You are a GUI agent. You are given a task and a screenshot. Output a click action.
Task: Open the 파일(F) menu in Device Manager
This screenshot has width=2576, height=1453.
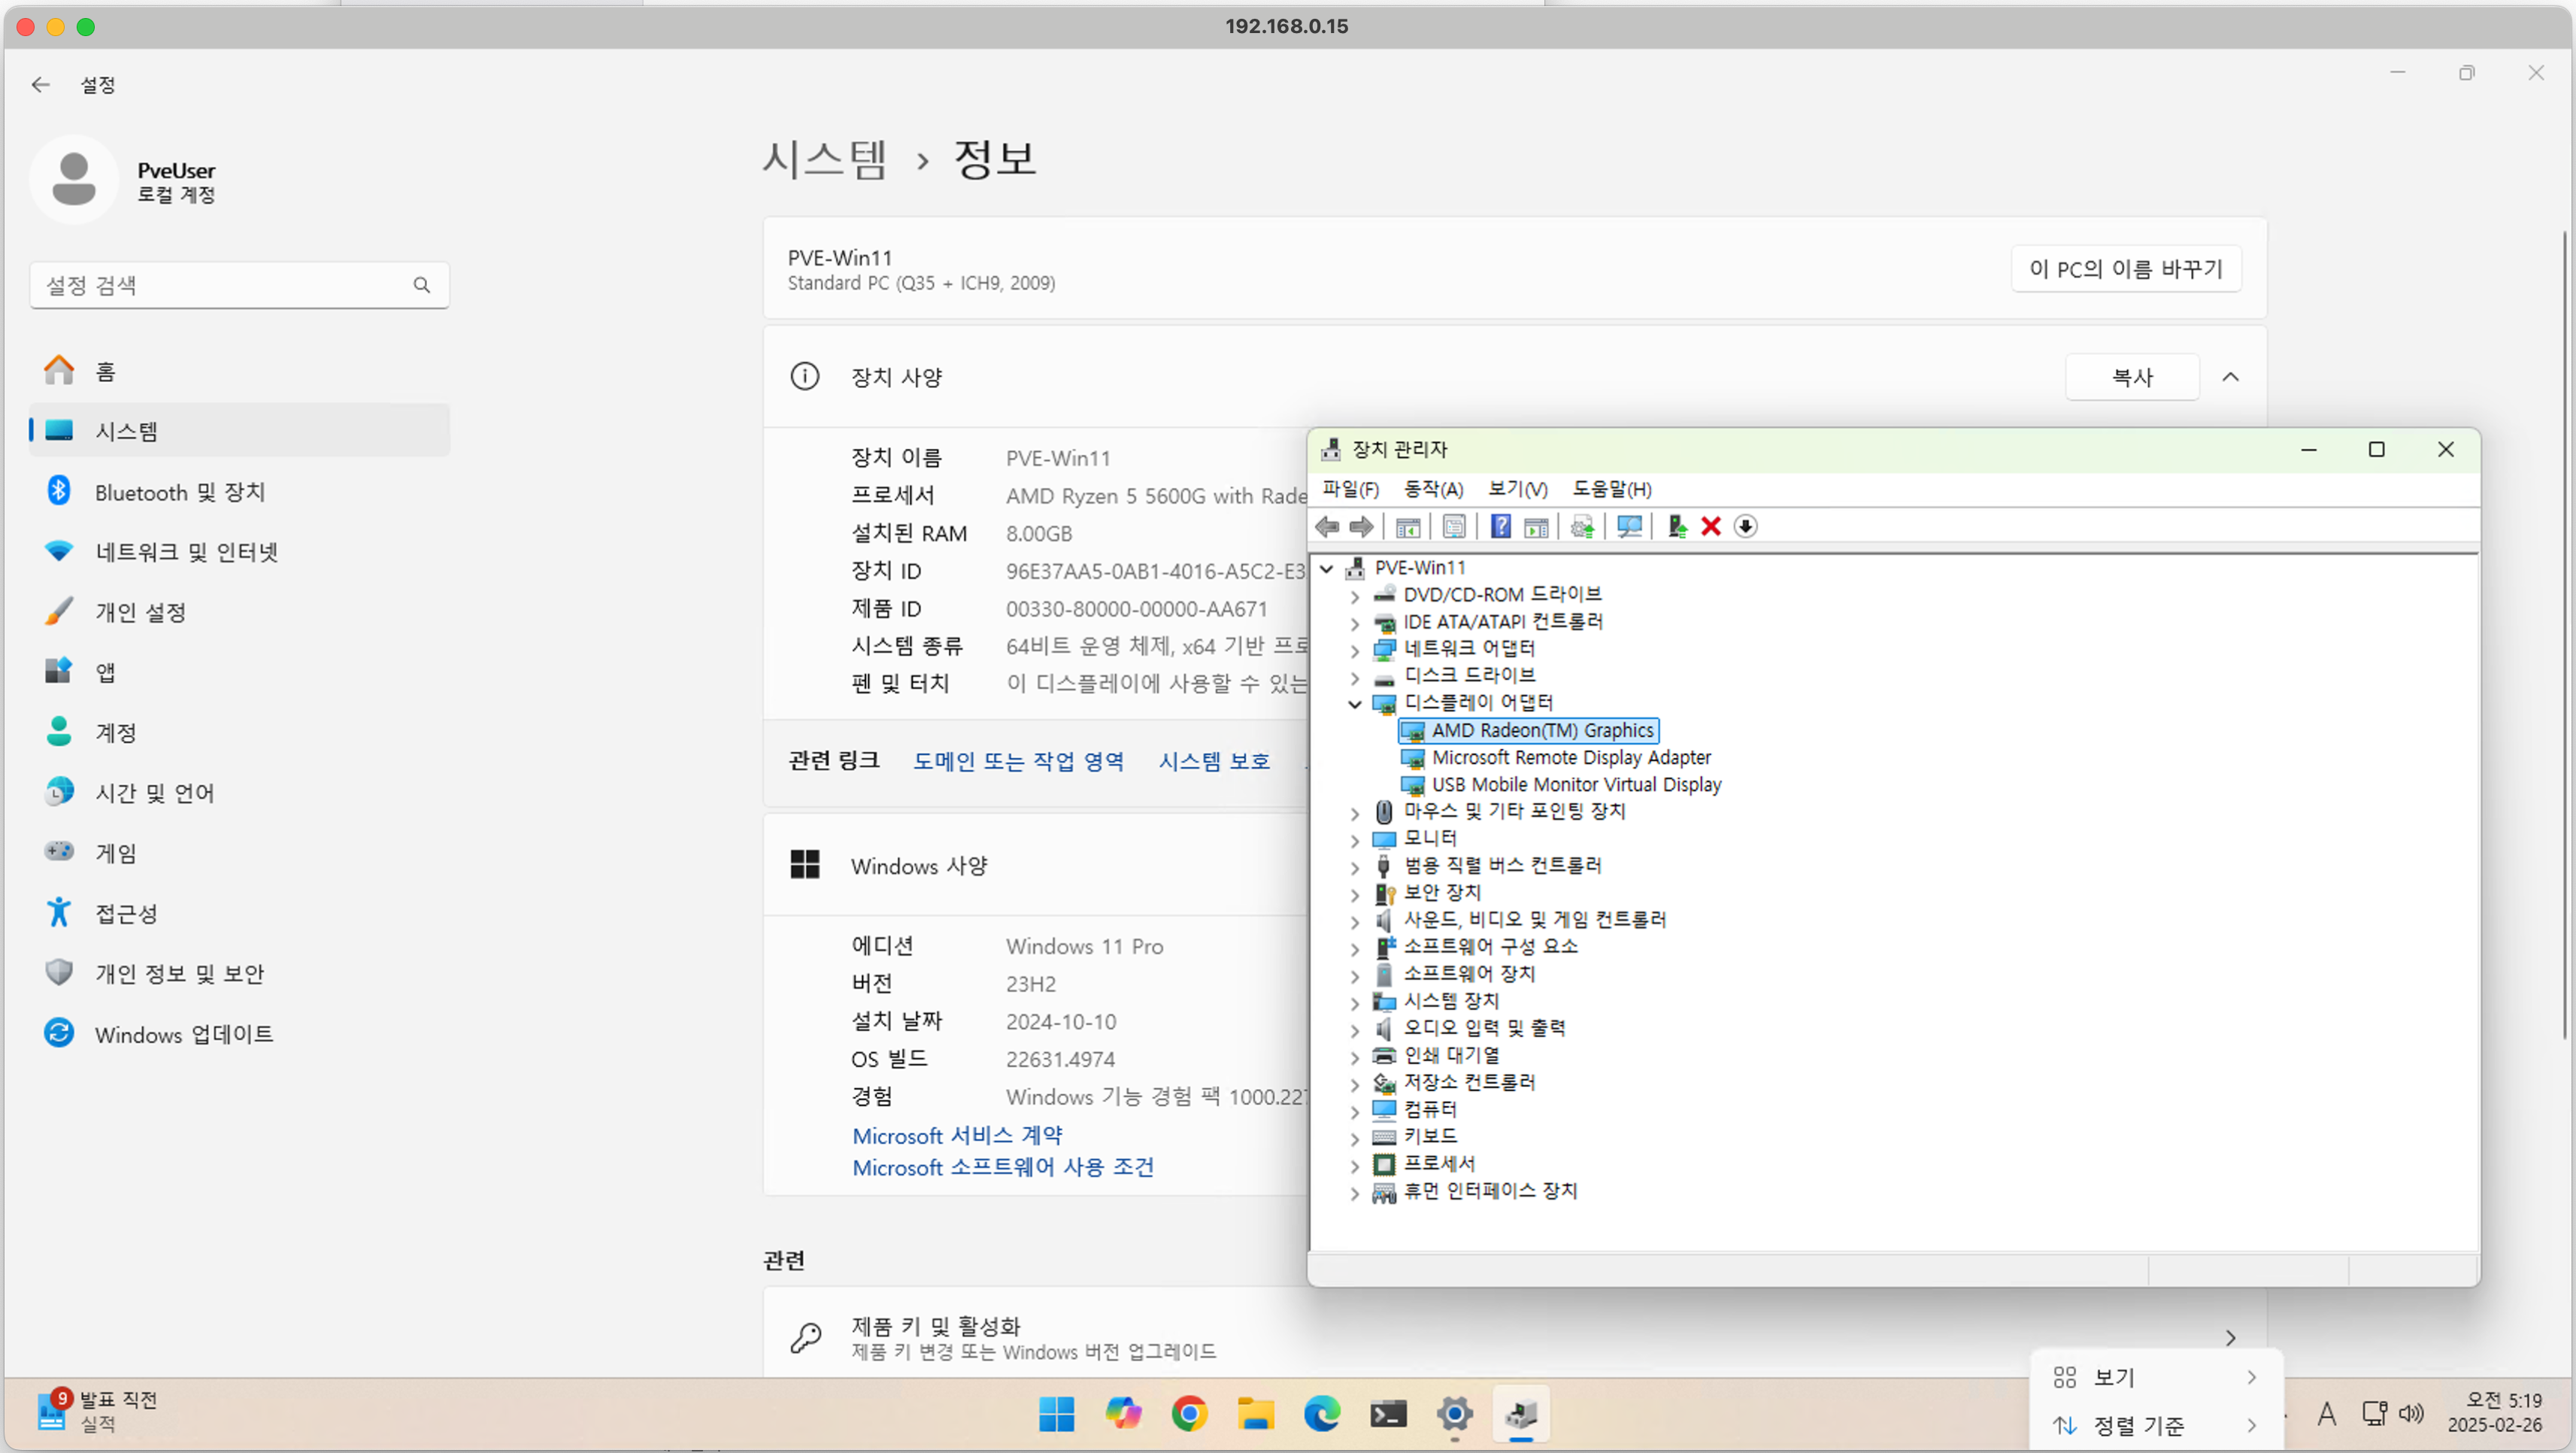tap(1350, 489)
